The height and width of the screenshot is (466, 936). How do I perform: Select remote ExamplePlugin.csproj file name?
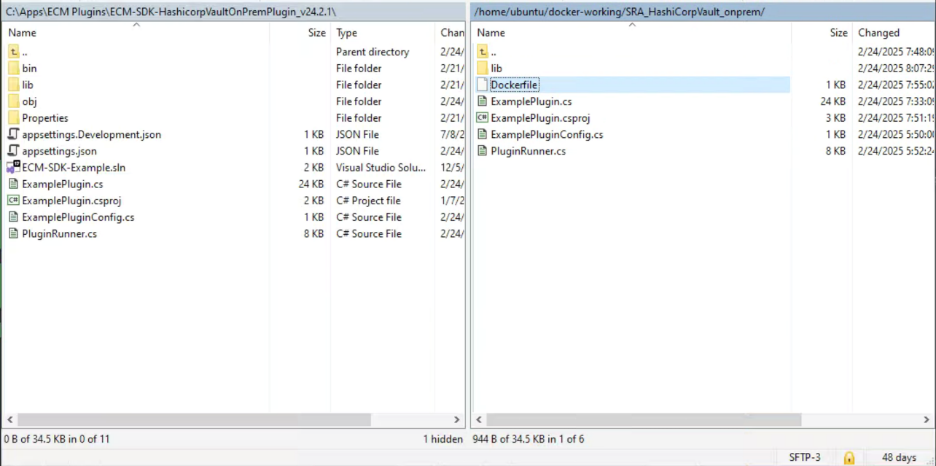click(x=541, y=118)
